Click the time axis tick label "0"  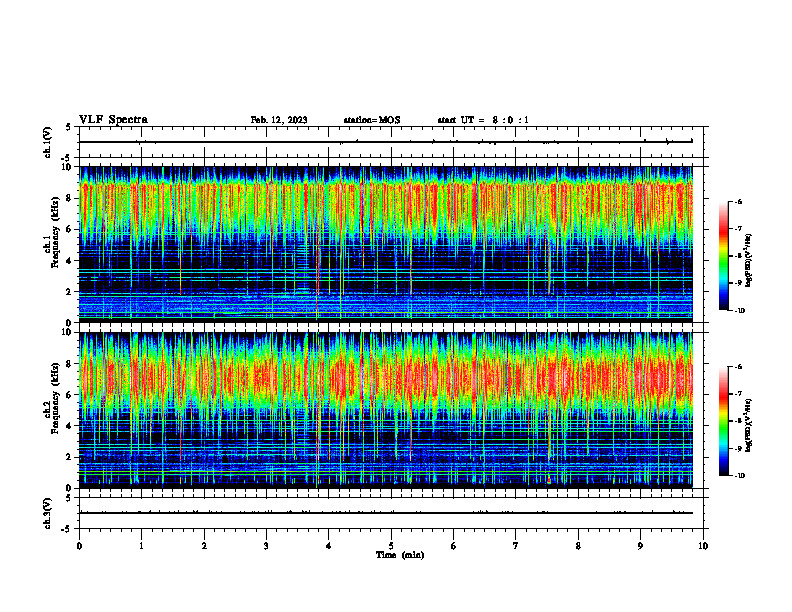click(79, 546)
